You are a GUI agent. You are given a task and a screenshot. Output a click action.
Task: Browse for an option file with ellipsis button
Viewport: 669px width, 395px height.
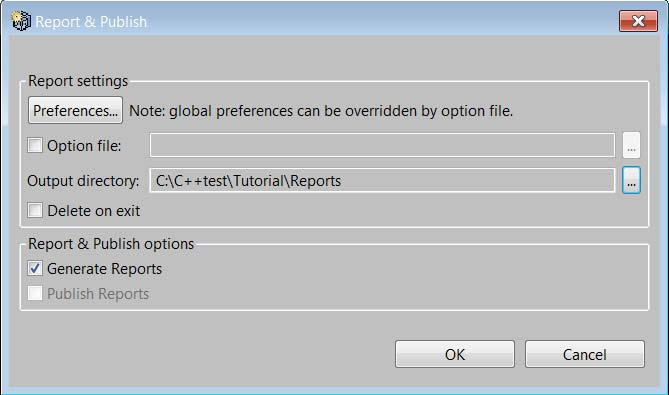pos(631,145)
